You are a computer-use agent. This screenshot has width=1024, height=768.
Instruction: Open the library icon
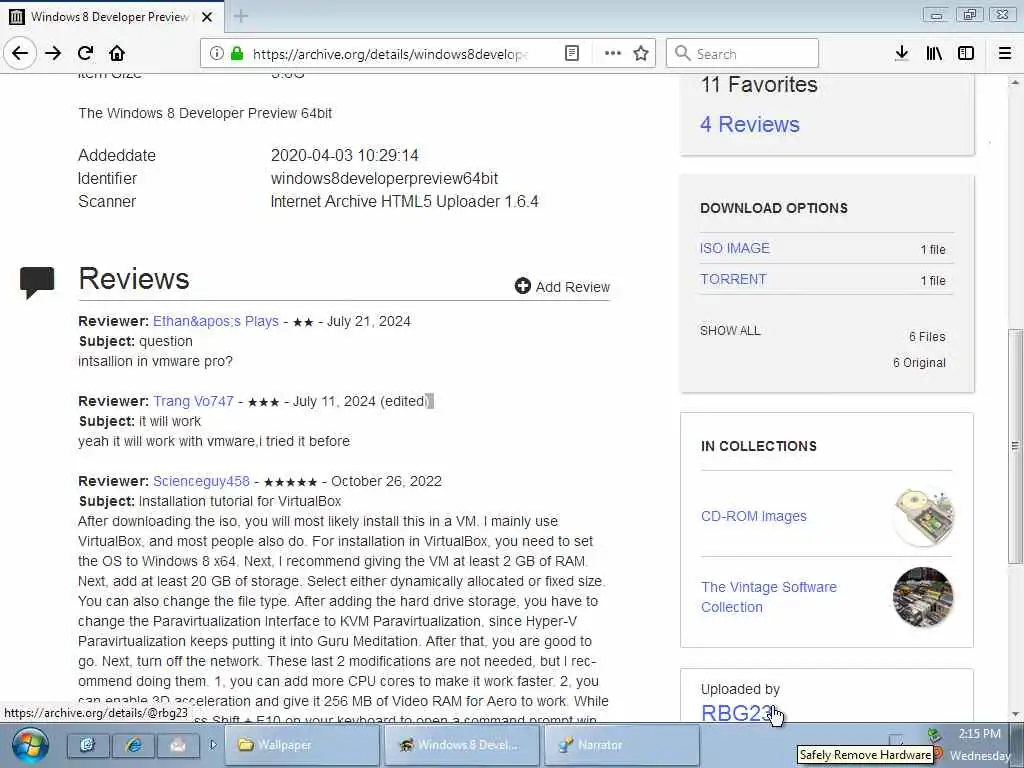934,54
